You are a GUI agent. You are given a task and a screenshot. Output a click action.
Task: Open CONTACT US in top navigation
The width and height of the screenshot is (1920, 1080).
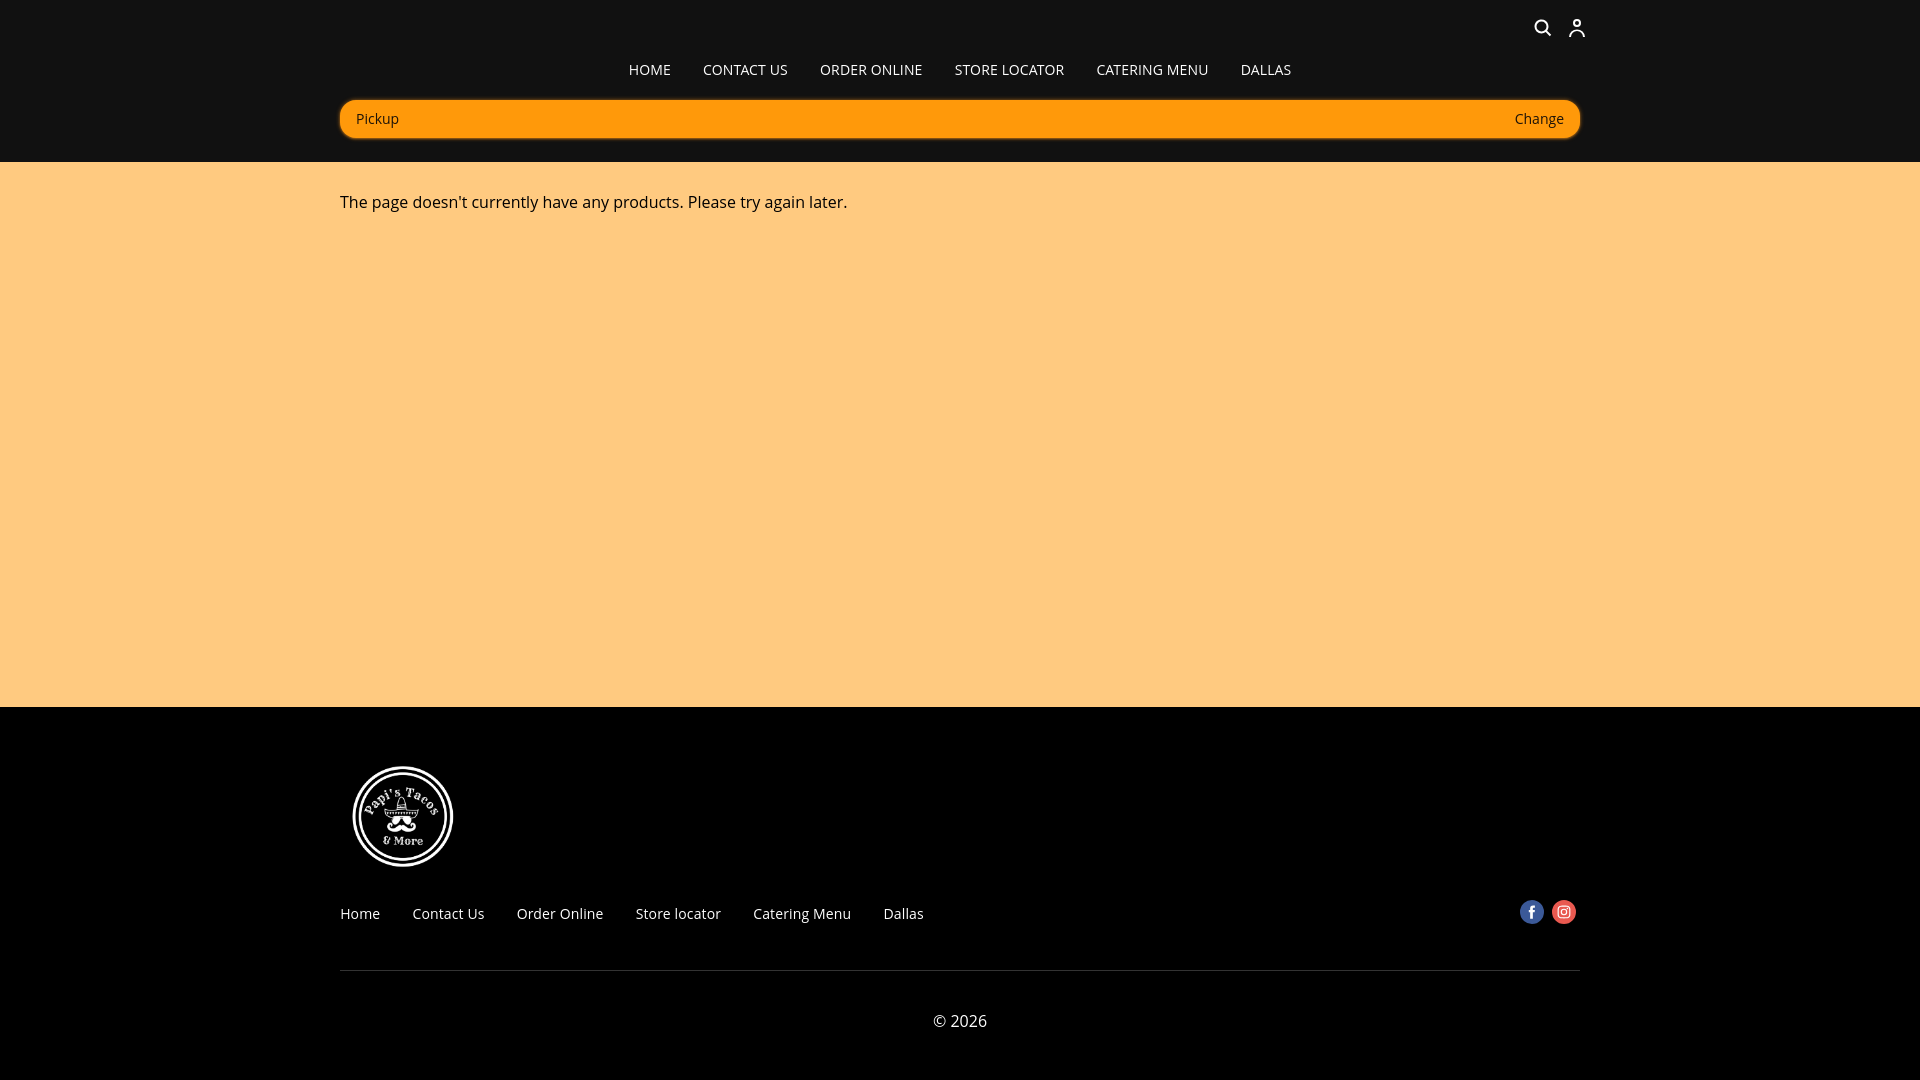tap(745, 70)
